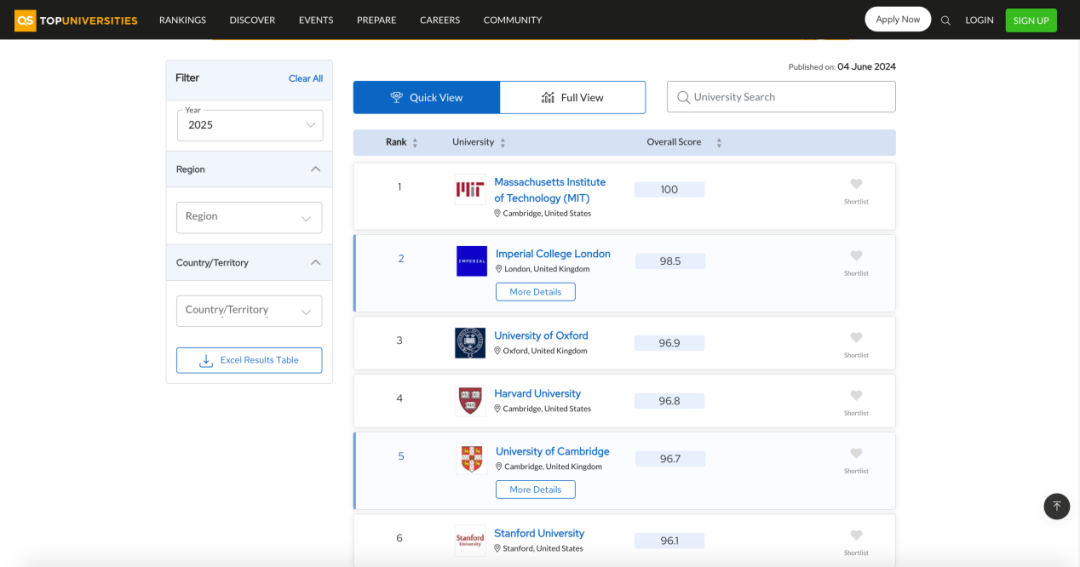Click the MIT logo thumbnail
1080x567 pixels.
tap(470, 189)
